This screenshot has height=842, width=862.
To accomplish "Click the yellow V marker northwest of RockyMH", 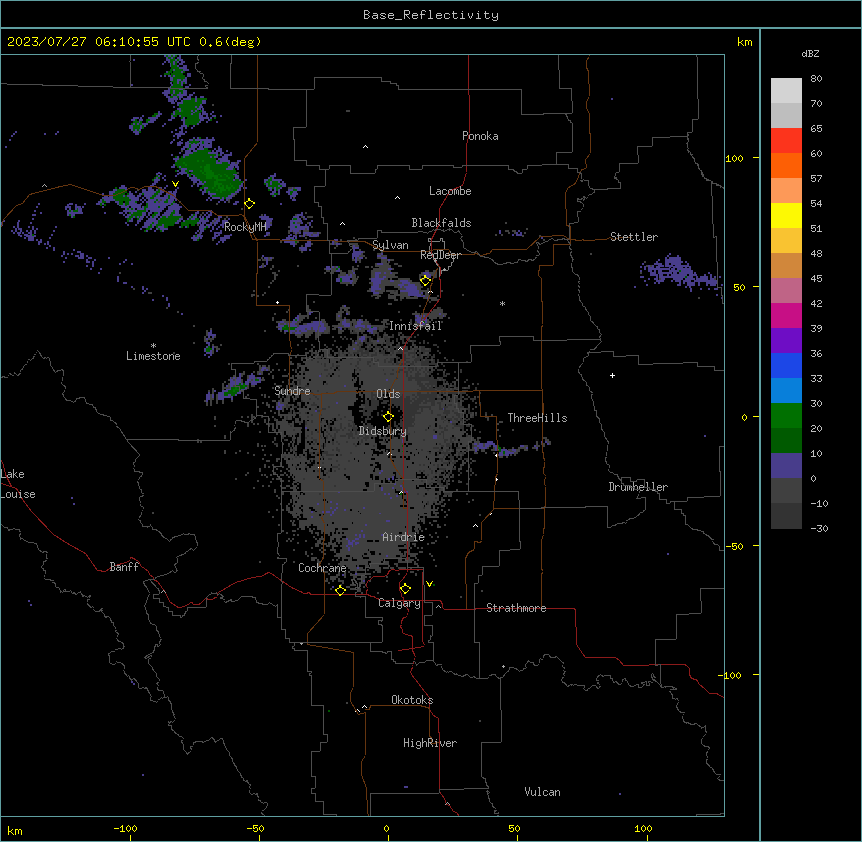I will click(175, 184).
